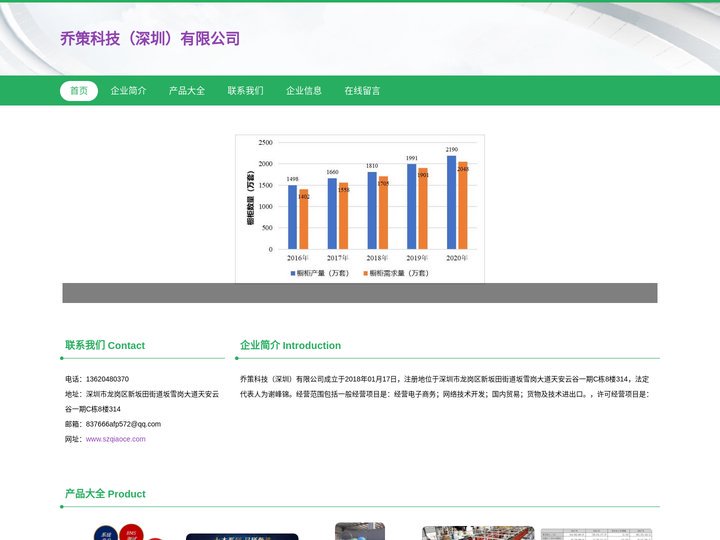Open the 产品大全 menu item

coord(187,91)
